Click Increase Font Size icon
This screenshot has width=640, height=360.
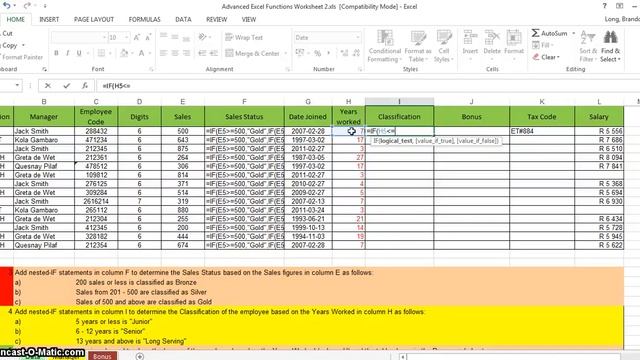(x=137, y=38)
